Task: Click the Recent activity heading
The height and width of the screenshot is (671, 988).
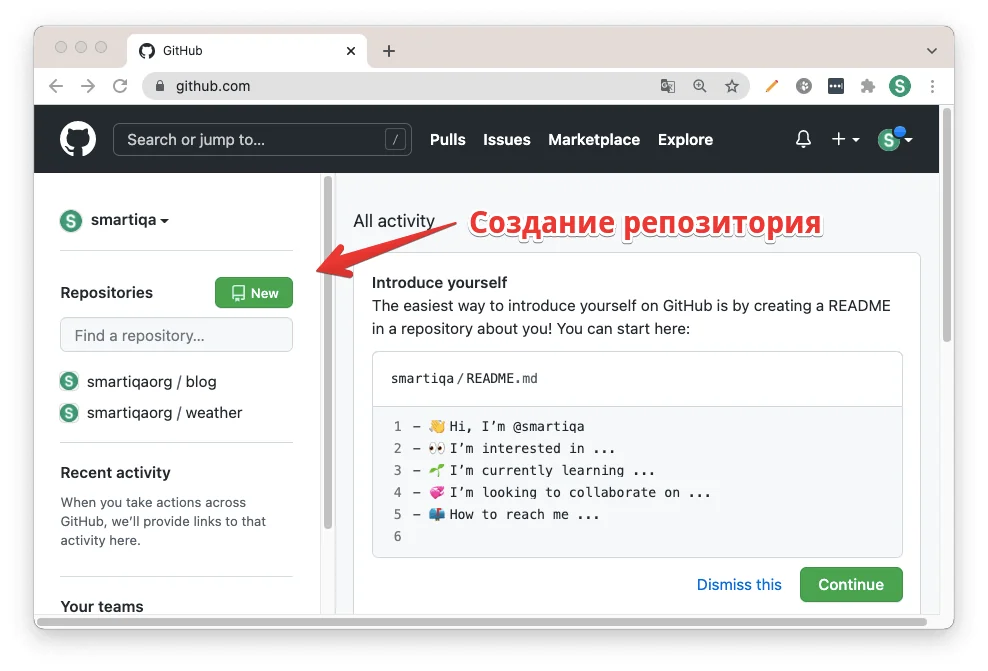Action: (115, 473)
